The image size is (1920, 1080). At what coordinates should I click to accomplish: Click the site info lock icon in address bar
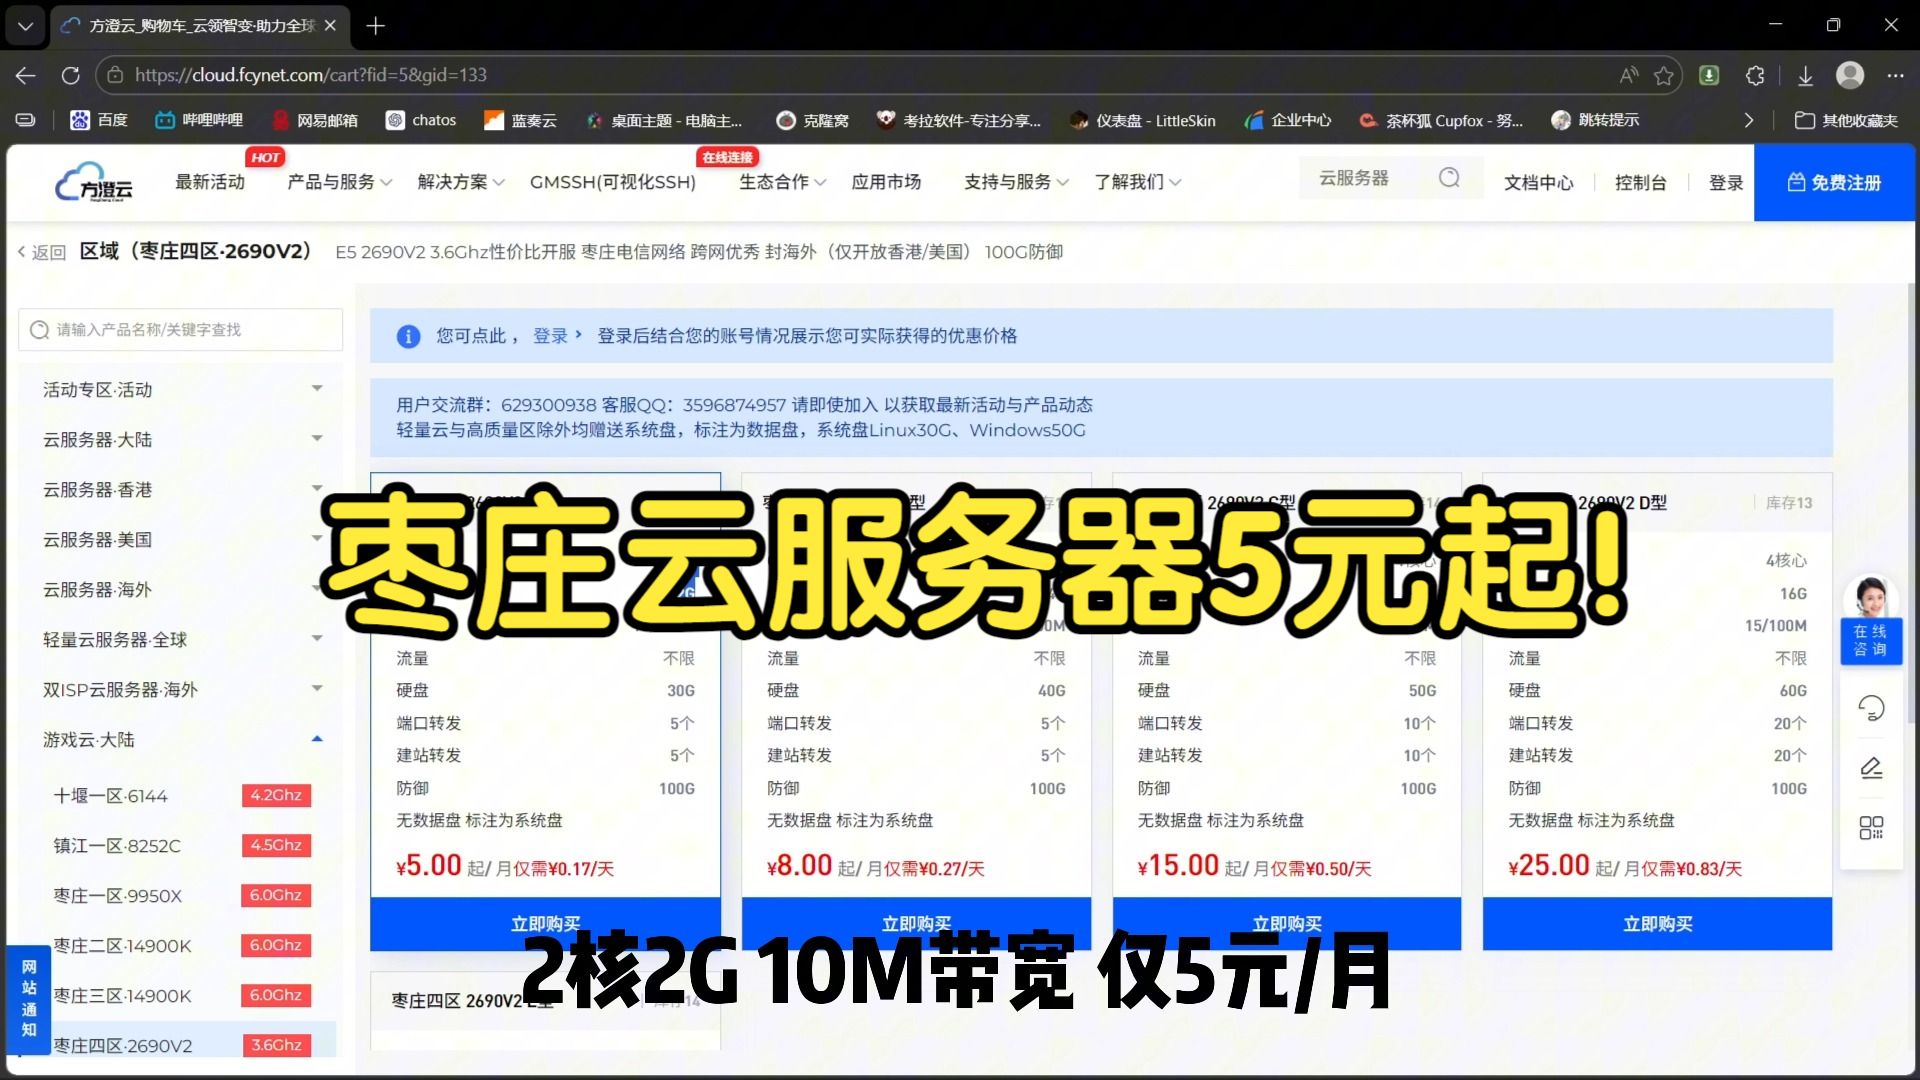coord(115,75)
